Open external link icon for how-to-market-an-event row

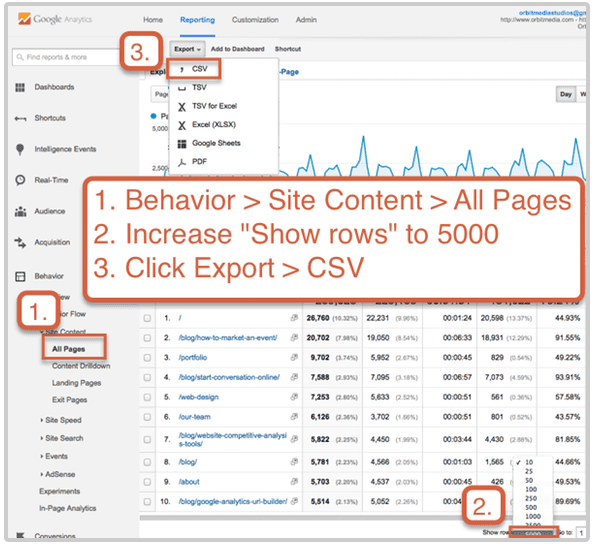click(x=294, y=338)
